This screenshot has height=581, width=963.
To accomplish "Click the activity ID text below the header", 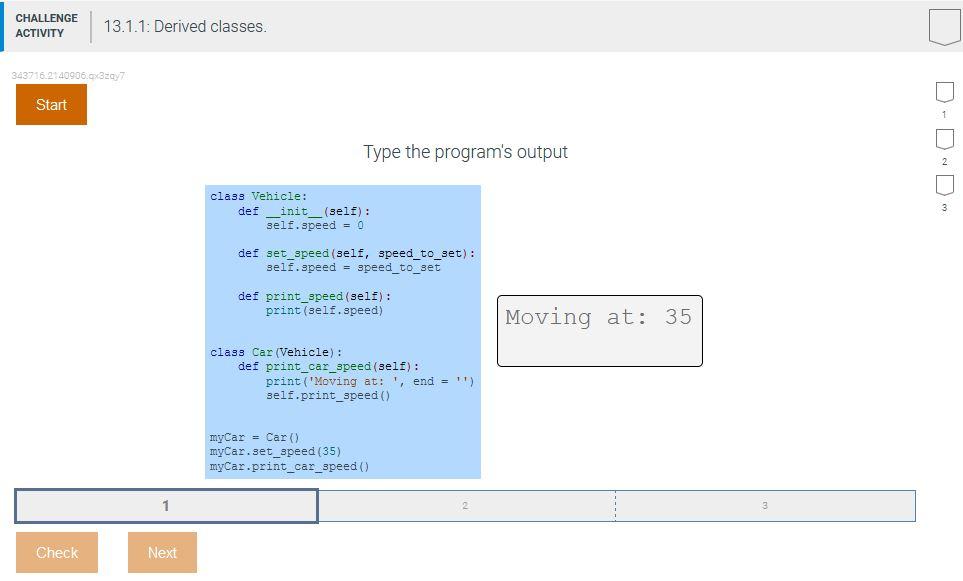I will point(67,76).
